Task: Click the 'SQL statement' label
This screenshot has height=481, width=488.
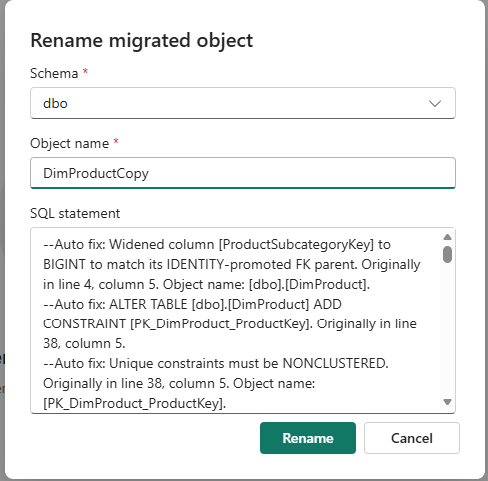Action: pos(75,213)
